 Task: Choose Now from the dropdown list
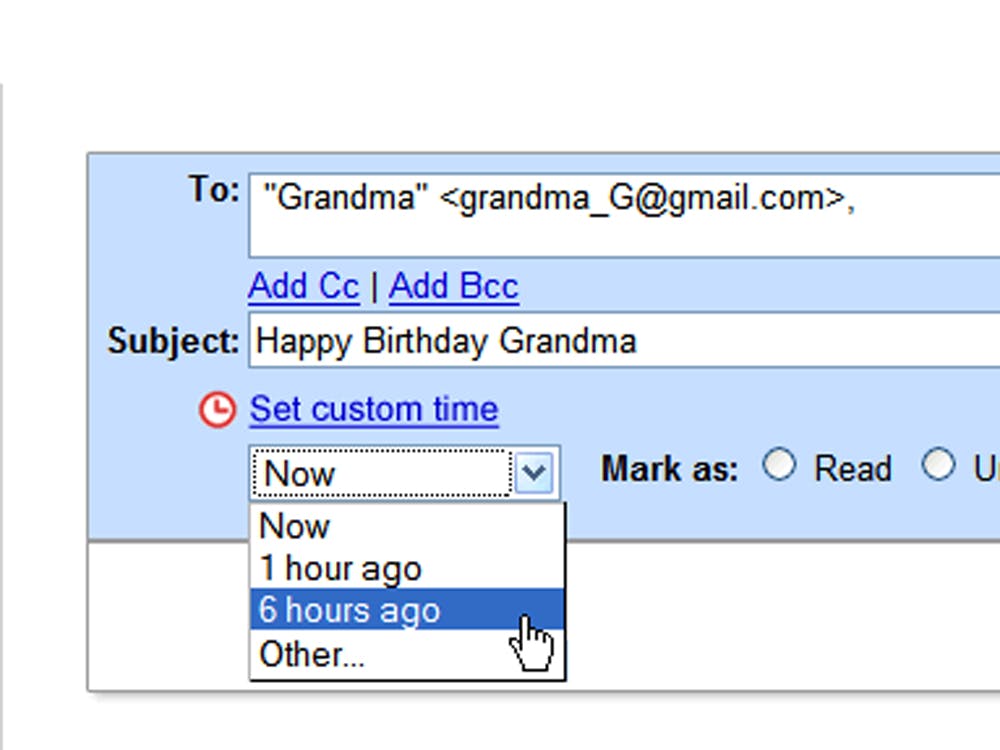click(407, 526)
